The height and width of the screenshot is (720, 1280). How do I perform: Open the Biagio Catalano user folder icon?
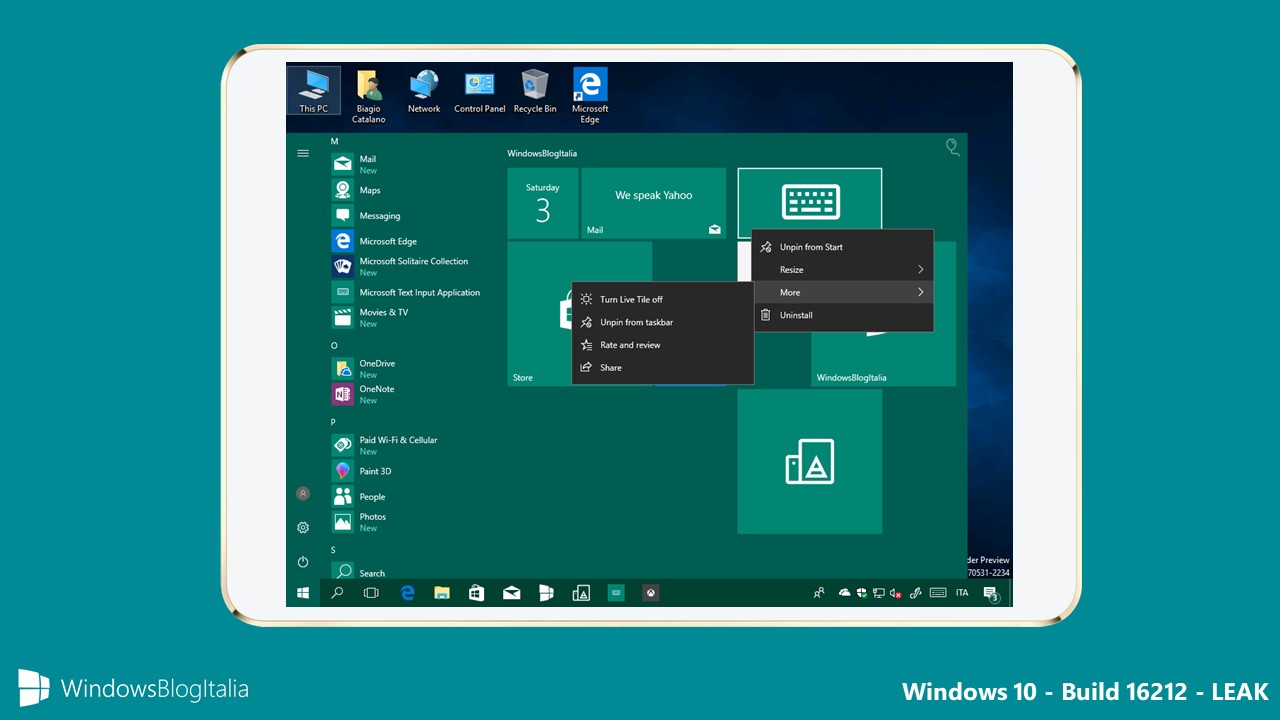click(368, 97)
